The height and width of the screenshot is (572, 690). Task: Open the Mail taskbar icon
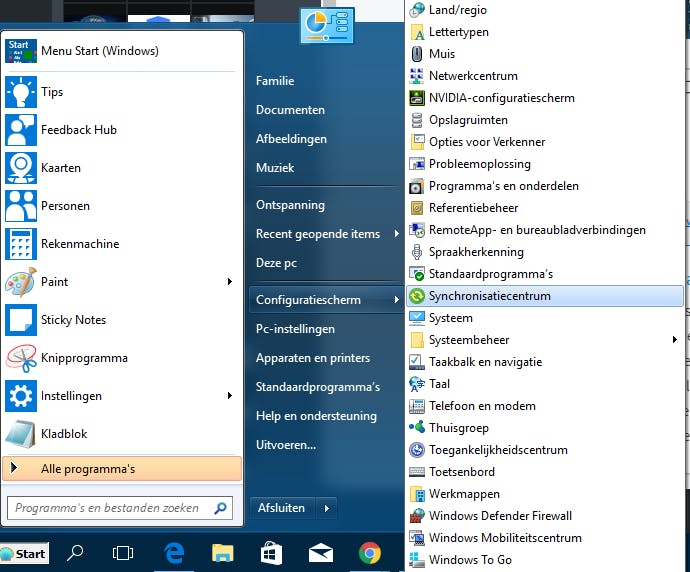321,553
